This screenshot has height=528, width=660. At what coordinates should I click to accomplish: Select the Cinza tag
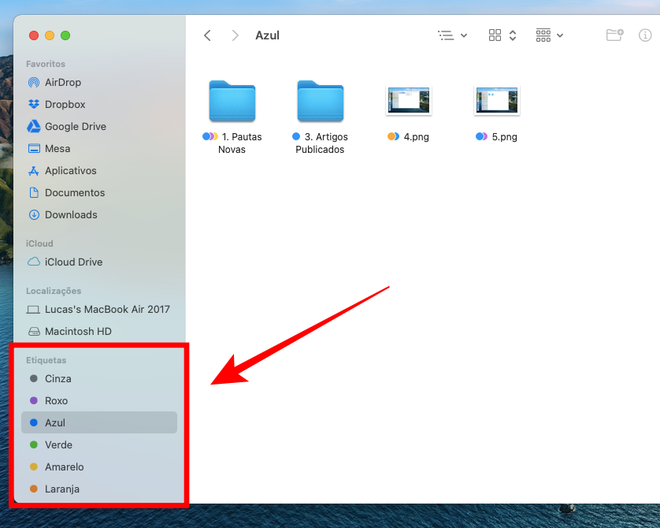[99, 379]
